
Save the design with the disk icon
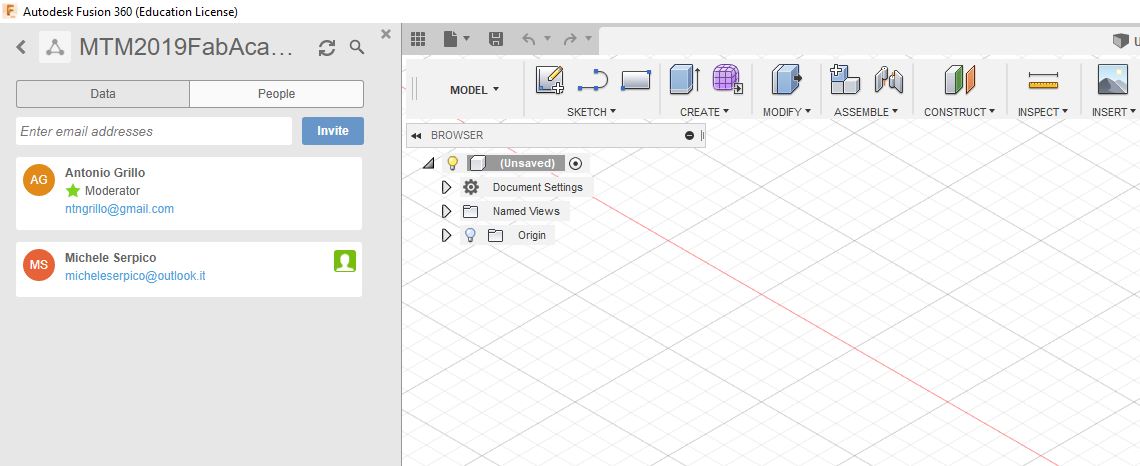pyautogui.click(x=496, y=39)
